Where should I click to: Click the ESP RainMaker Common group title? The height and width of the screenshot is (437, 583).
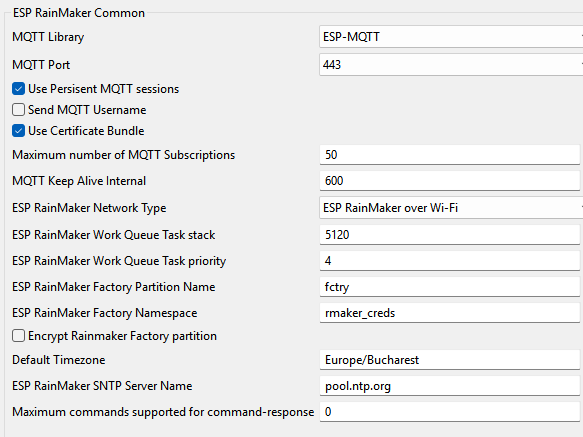point(79,13)
